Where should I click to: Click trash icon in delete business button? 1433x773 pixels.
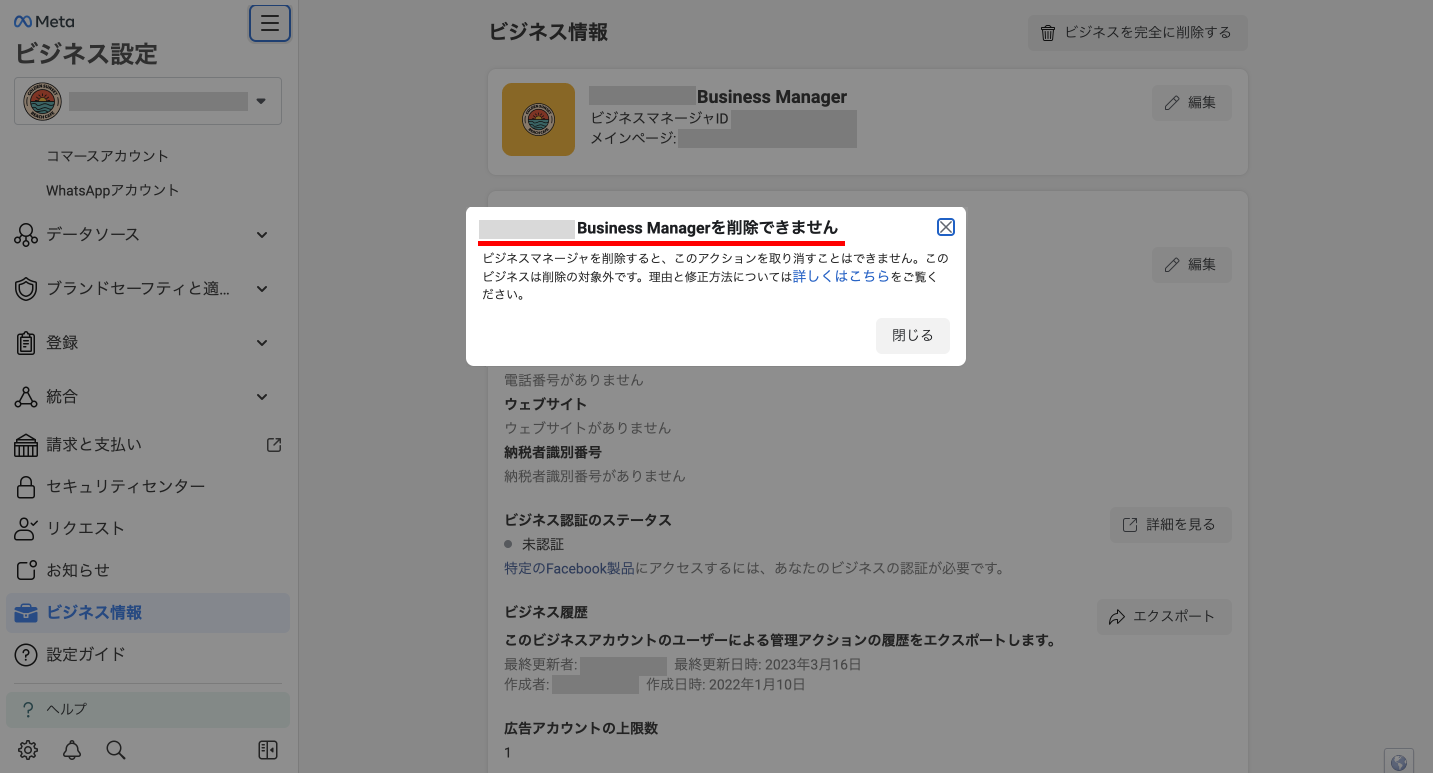click(x=1048, y=33)
